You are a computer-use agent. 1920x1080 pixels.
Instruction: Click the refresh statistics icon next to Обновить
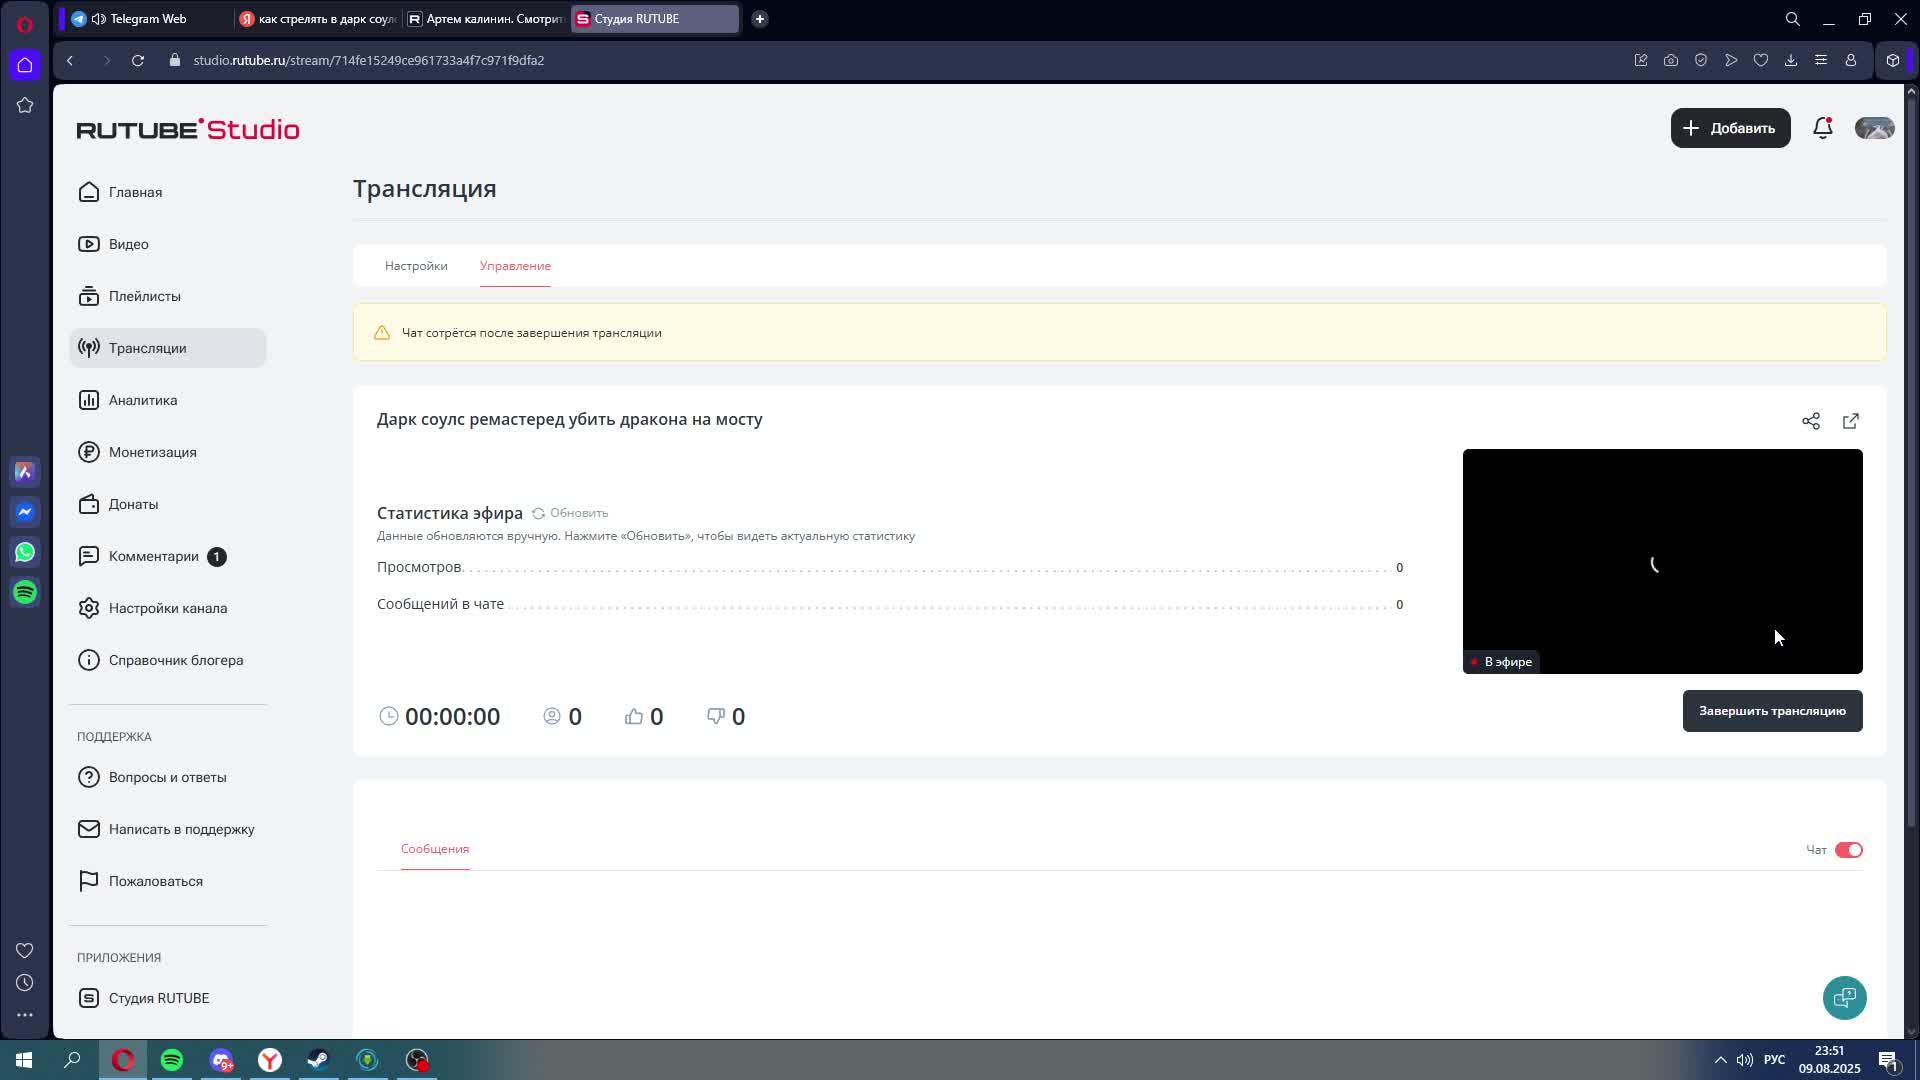(538, 513)
